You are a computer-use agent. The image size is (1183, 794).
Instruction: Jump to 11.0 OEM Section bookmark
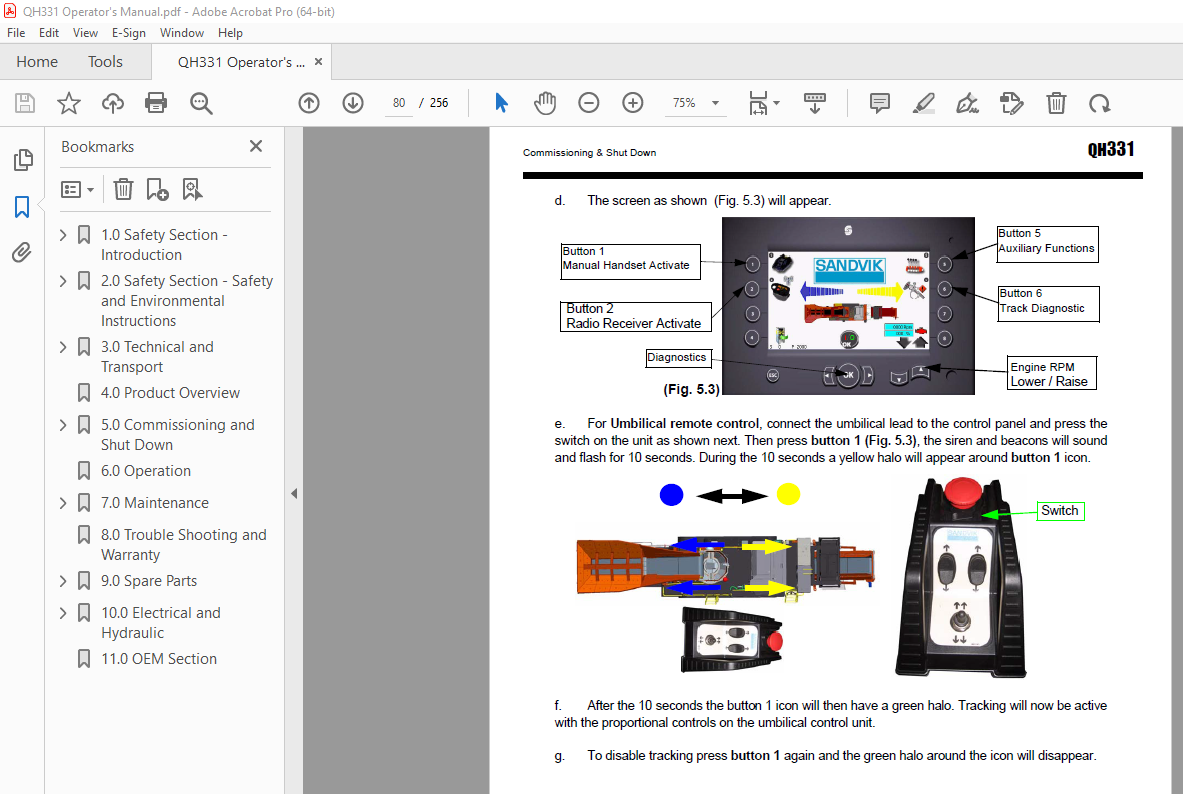[158, 659]
